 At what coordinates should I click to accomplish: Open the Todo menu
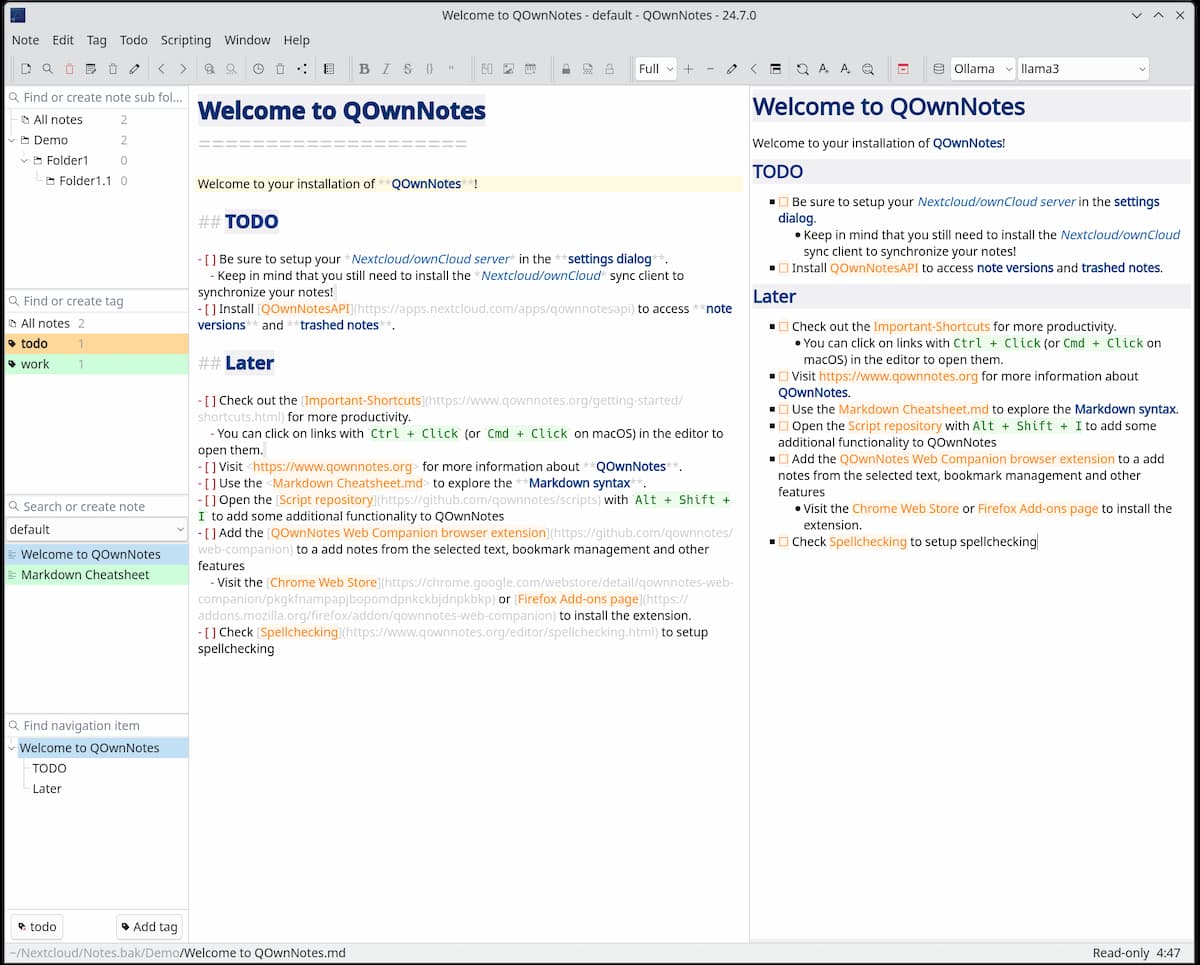coord(133,40)
